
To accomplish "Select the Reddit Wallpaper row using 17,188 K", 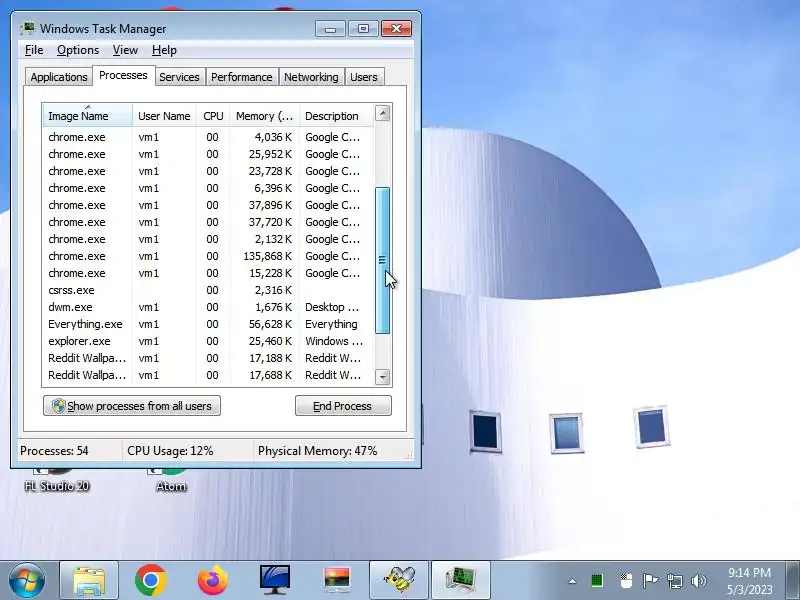I will point(208,358).
